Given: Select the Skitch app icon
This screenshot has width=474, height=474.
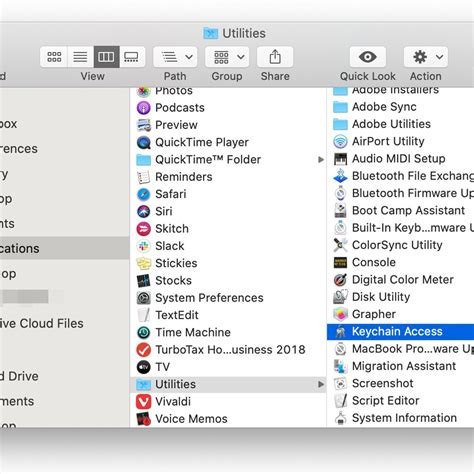Looking at the screenshot, I should 144,229.
